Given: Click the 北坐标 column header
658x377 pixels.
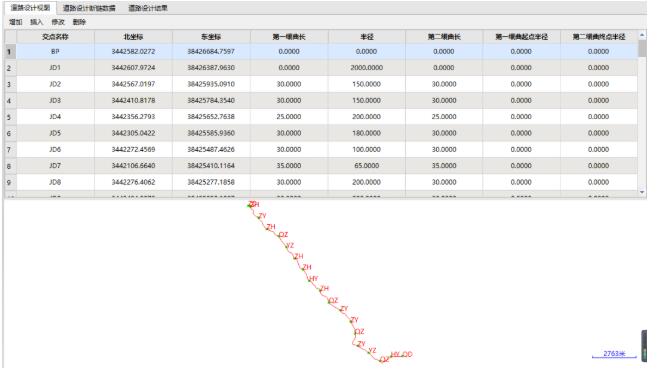Looking at the screenshot, I should (x=133, y=37).
